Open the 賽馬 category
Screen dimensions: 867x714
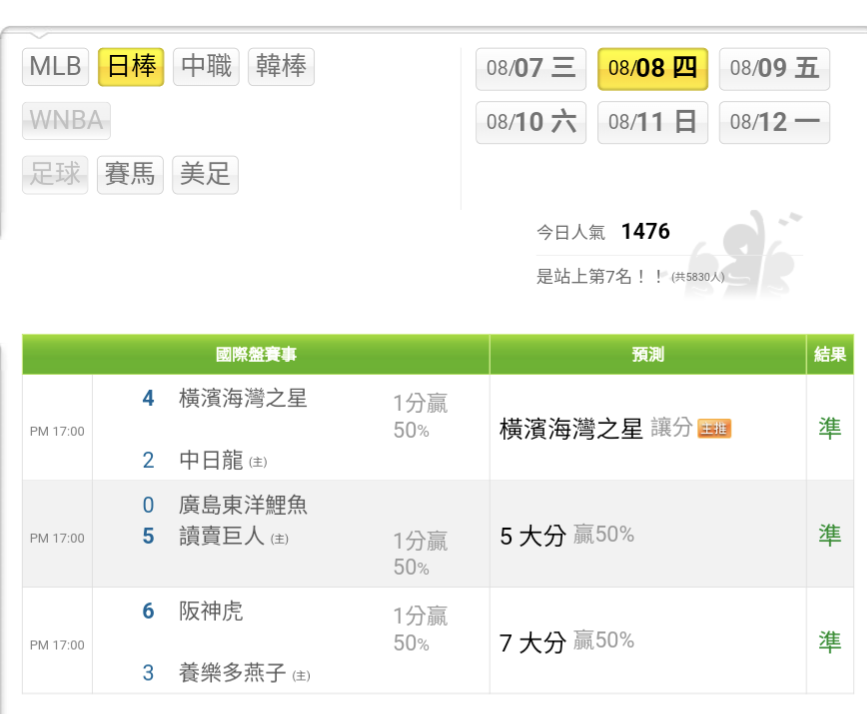pos(130,175)
